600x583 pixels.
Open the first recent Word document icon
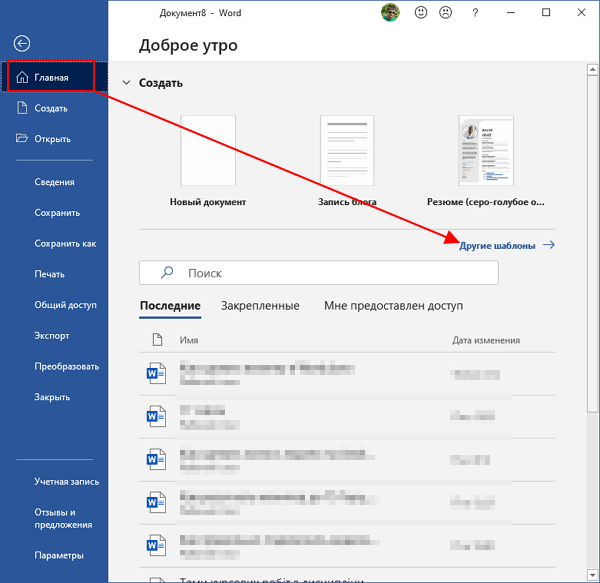[157, 373]
